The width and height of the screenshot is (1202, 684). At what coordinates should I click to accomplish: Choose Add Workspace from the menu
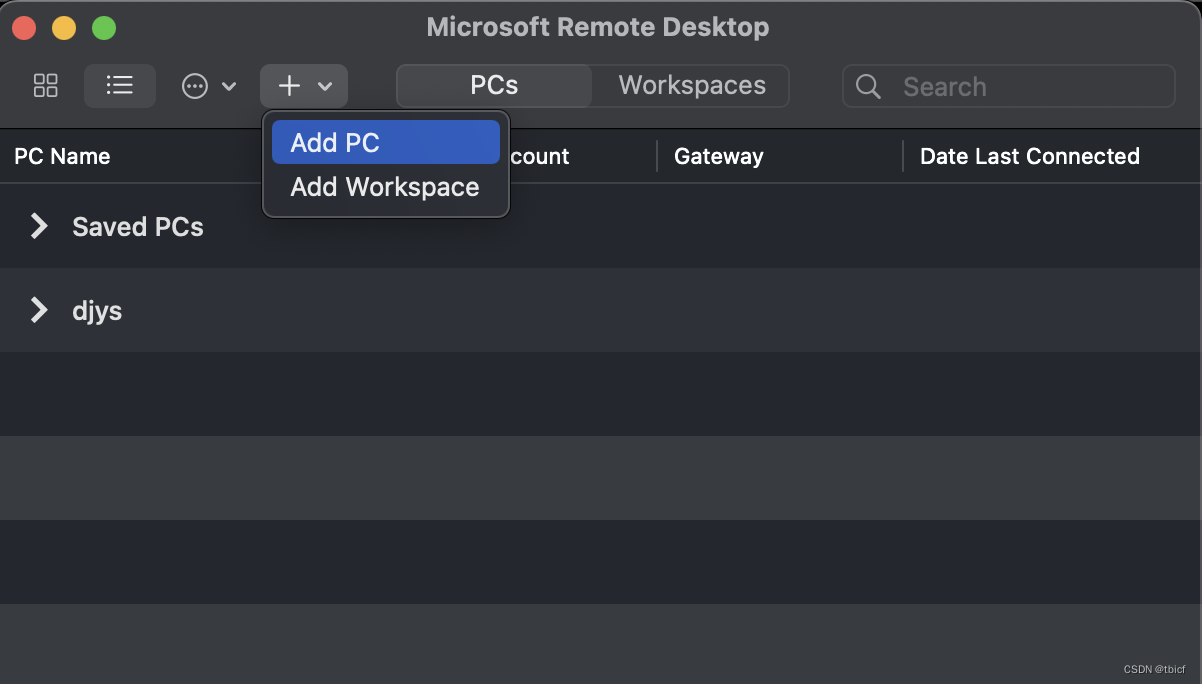pos(386,187)
